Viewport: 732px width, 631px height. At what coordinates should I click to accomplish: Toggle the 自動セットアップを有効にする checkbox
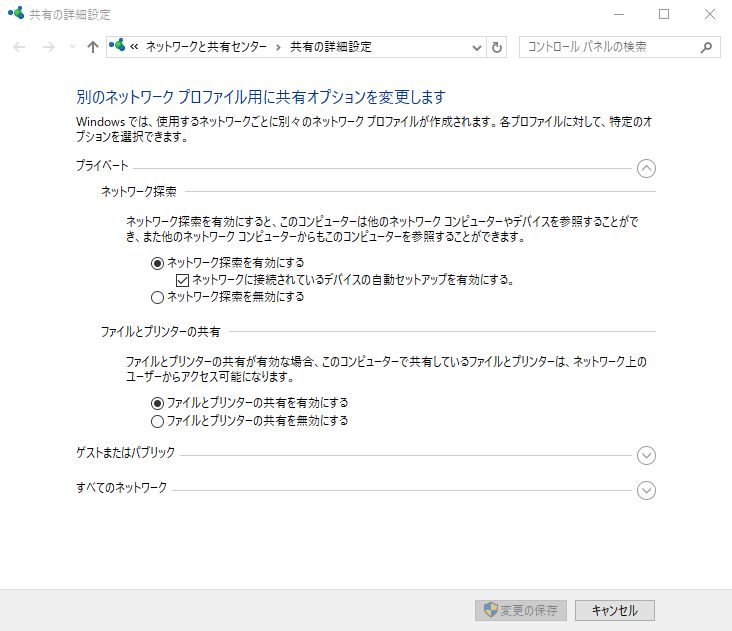coord(182,280)
